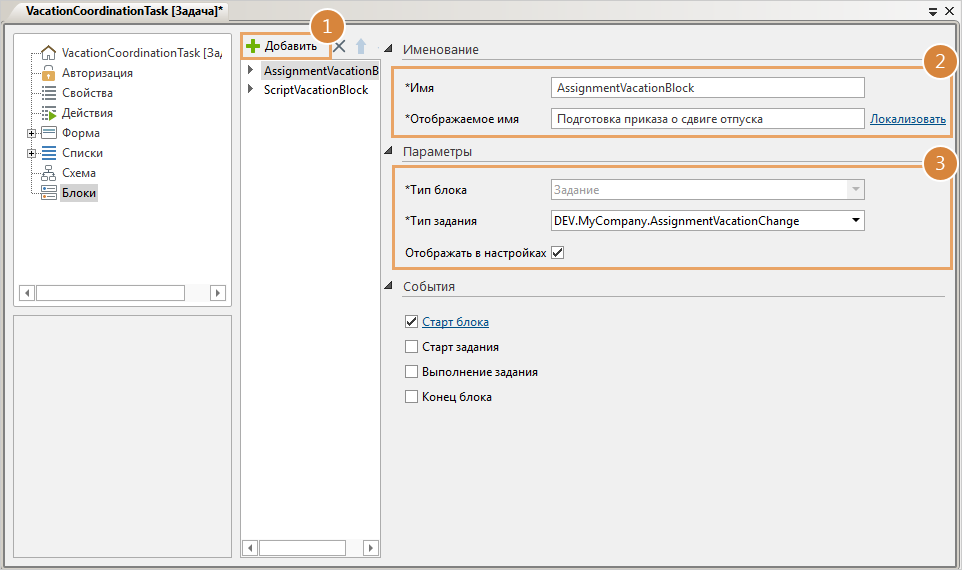This screenshot has height=570, width=962.
Task: Click the Отображаемое имя text field
Action: point(707,119)
